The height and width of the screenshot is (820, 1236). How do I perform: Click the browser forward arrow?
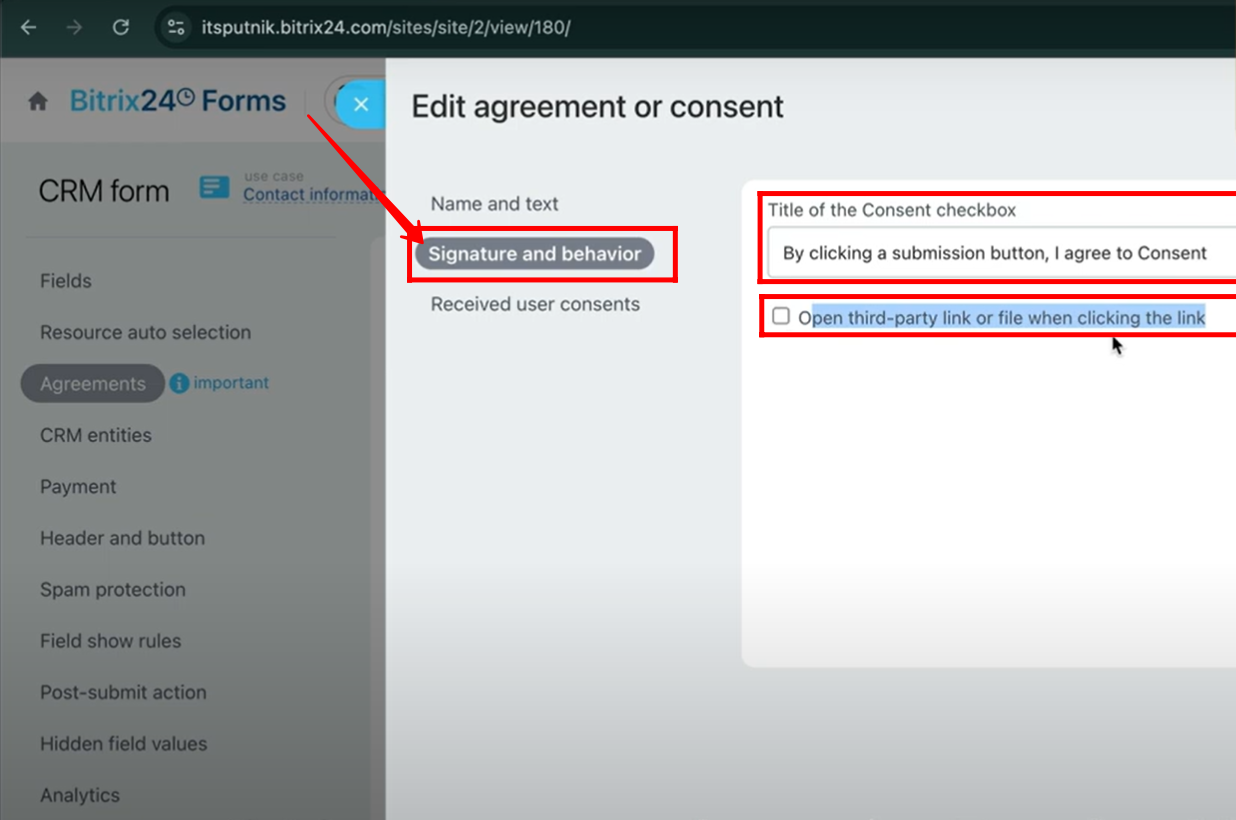tap(74, 27)
